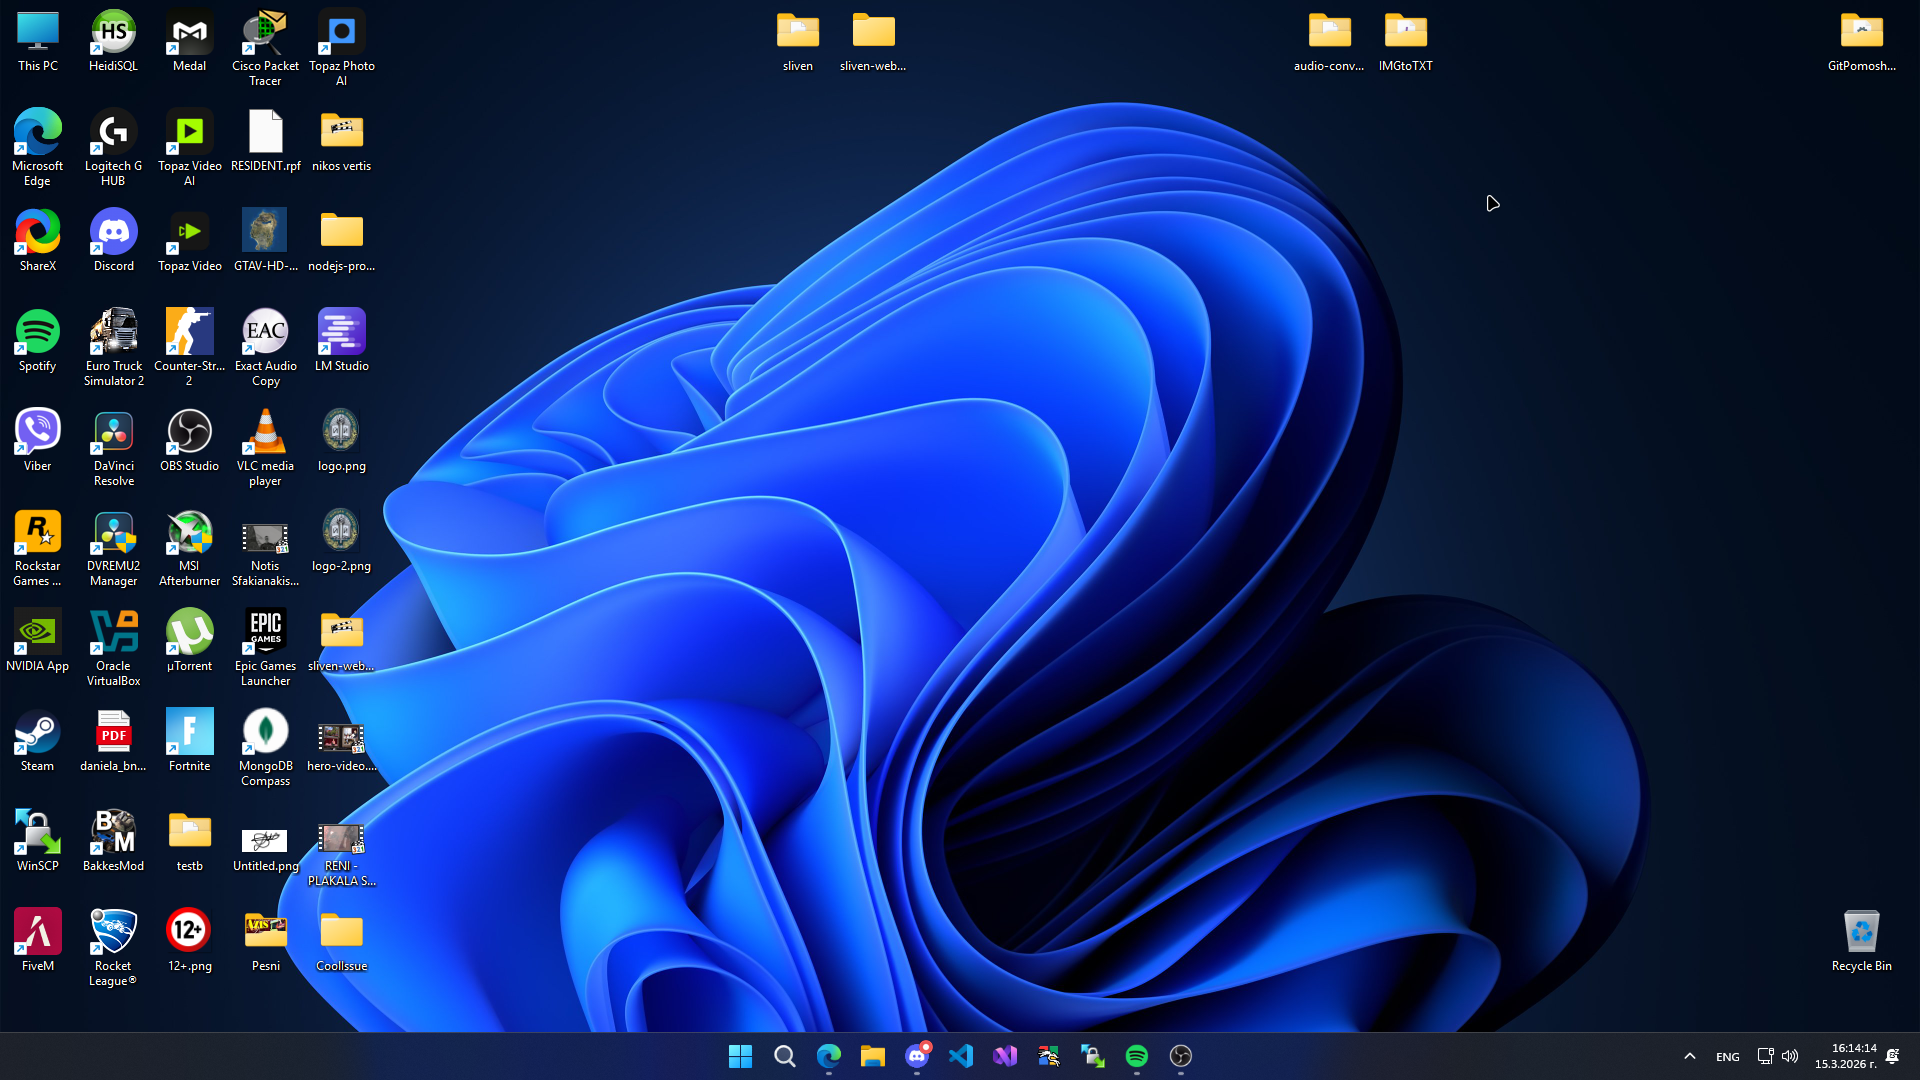Select the Fortnite shortcut
The width and height of the screenshot is (1920, 1080).
click(x=190, y=742)
